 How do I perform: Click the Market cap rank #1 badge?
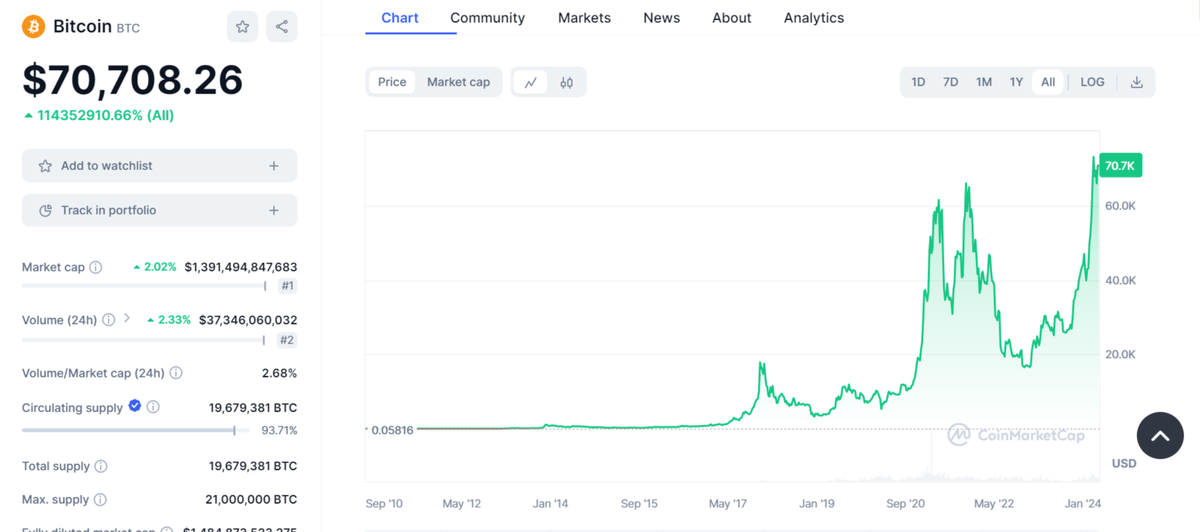tap(287, 286)
